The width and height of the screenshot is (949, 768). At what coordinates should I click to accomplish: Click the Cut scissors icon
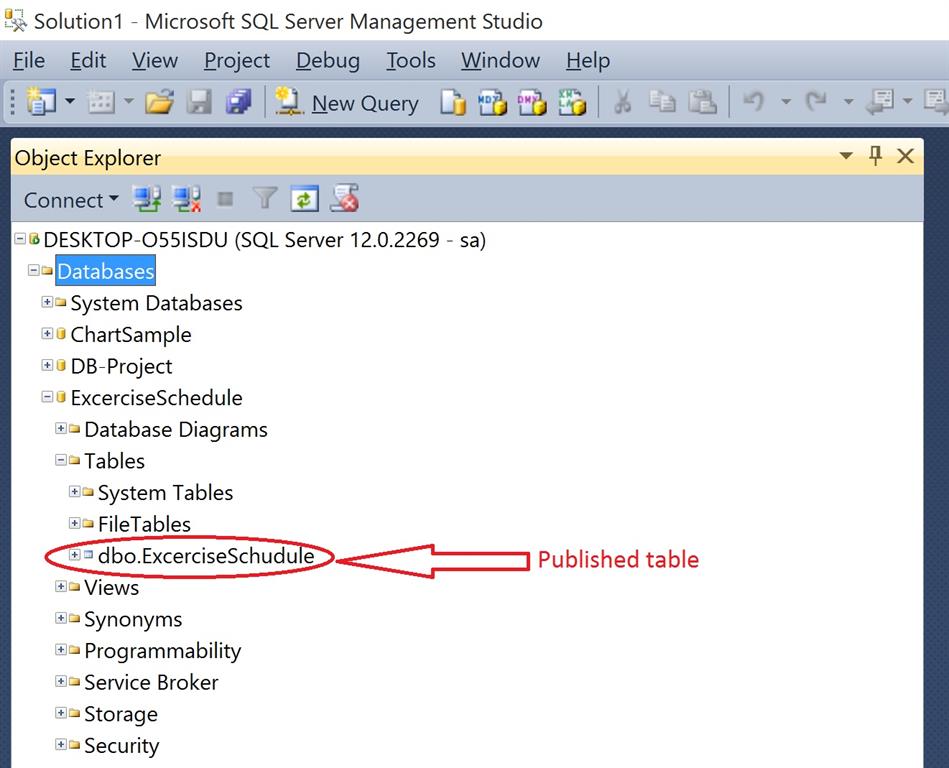[x=622, y=102]
